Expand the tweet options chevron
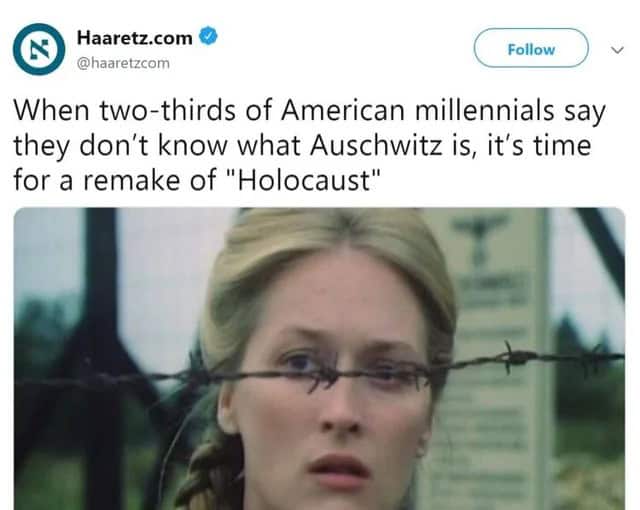640x510 pixels. click(x=617, y=50)
